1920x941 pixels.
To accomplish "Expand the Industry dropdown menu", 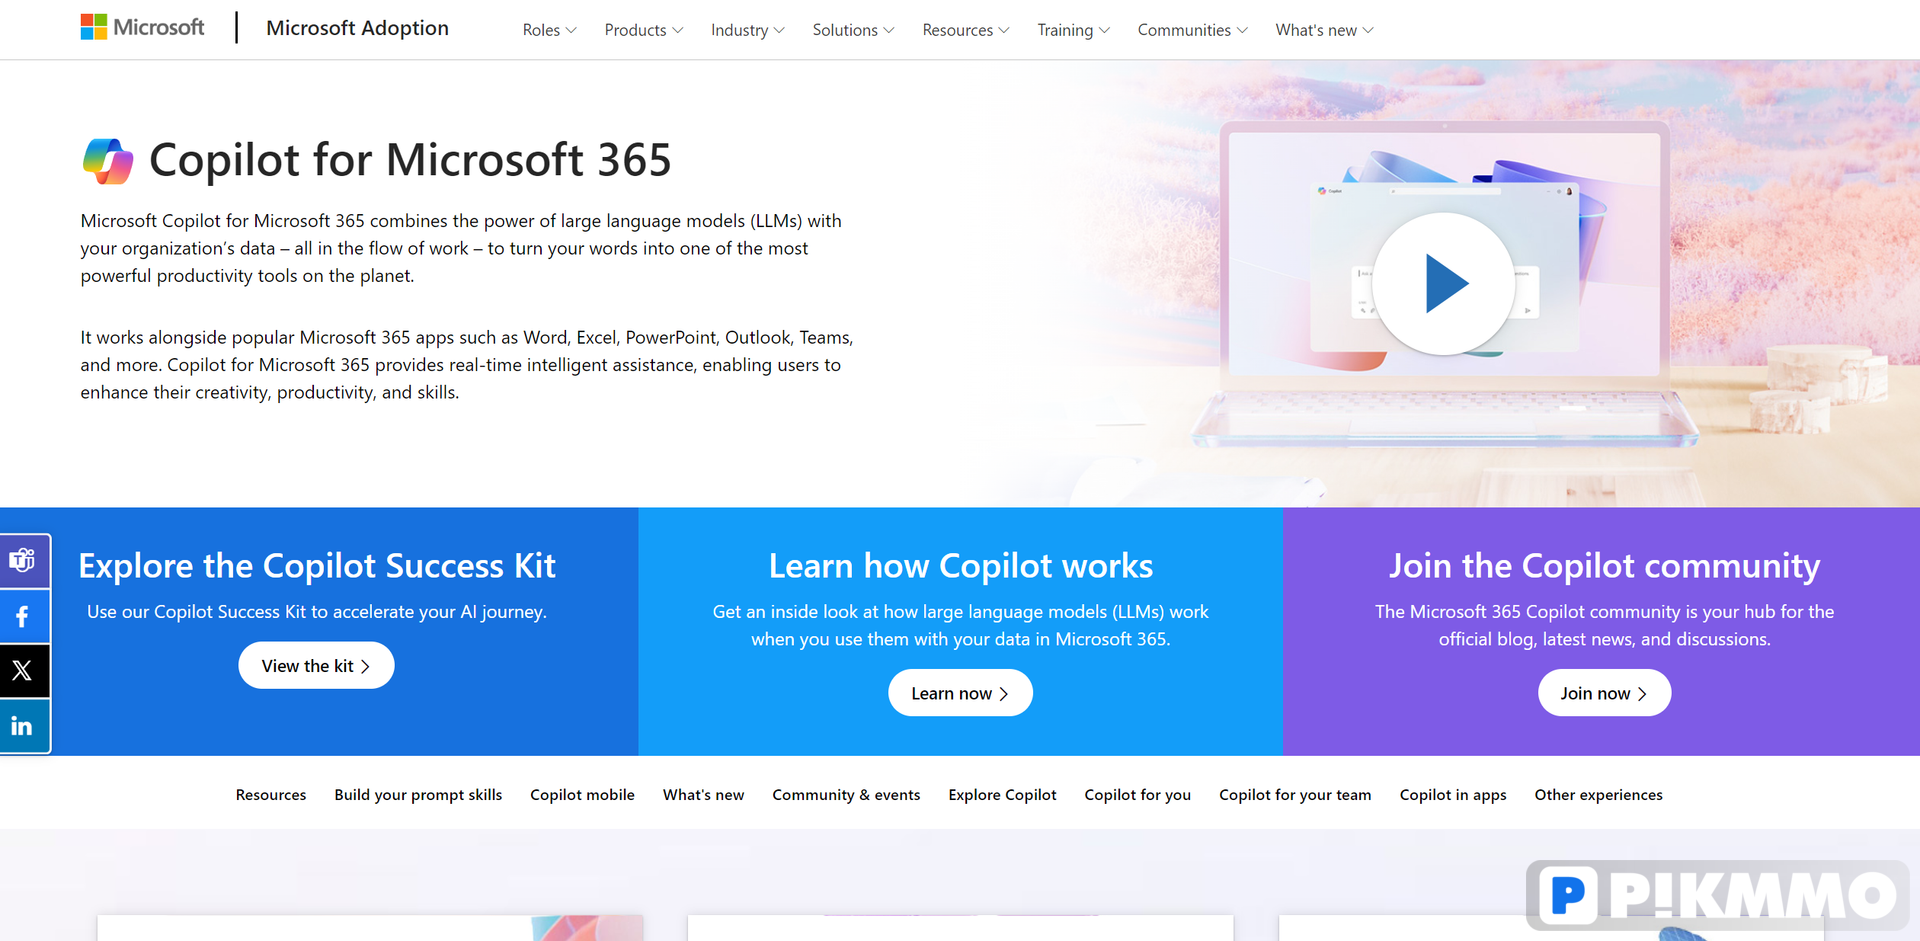I will (748, 30).
